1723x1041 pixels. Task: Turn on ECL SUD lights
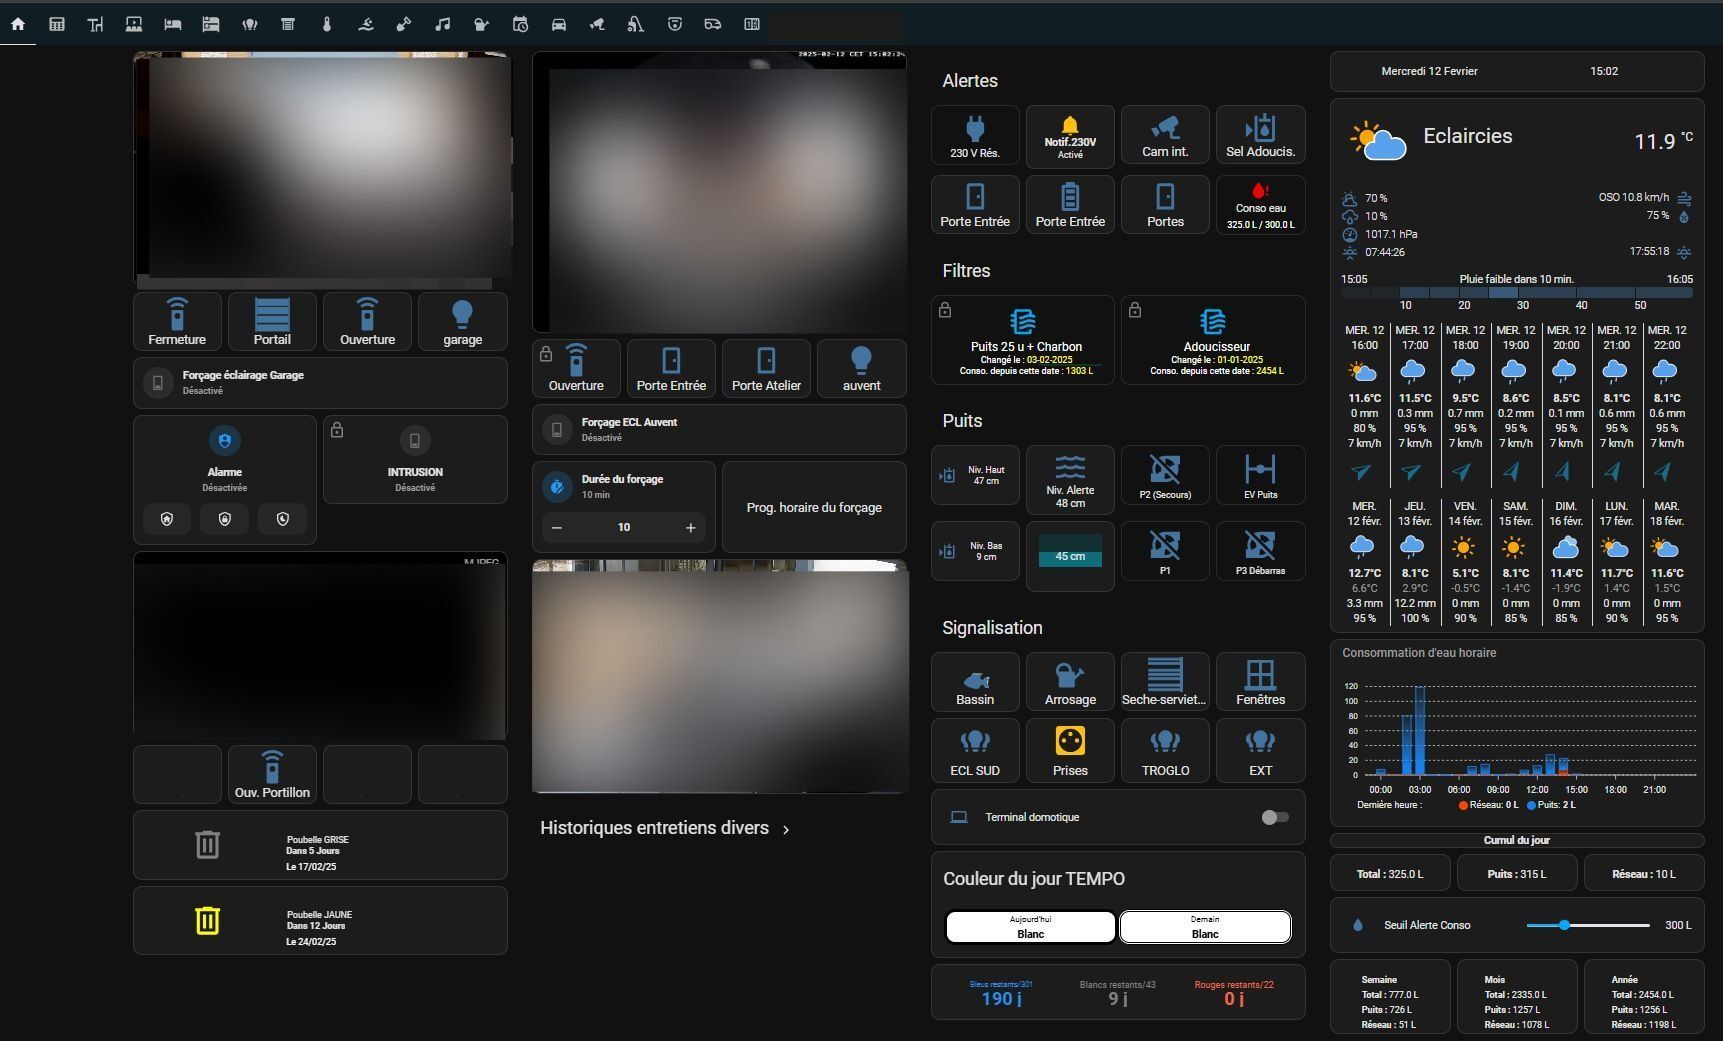click(975, 750)
